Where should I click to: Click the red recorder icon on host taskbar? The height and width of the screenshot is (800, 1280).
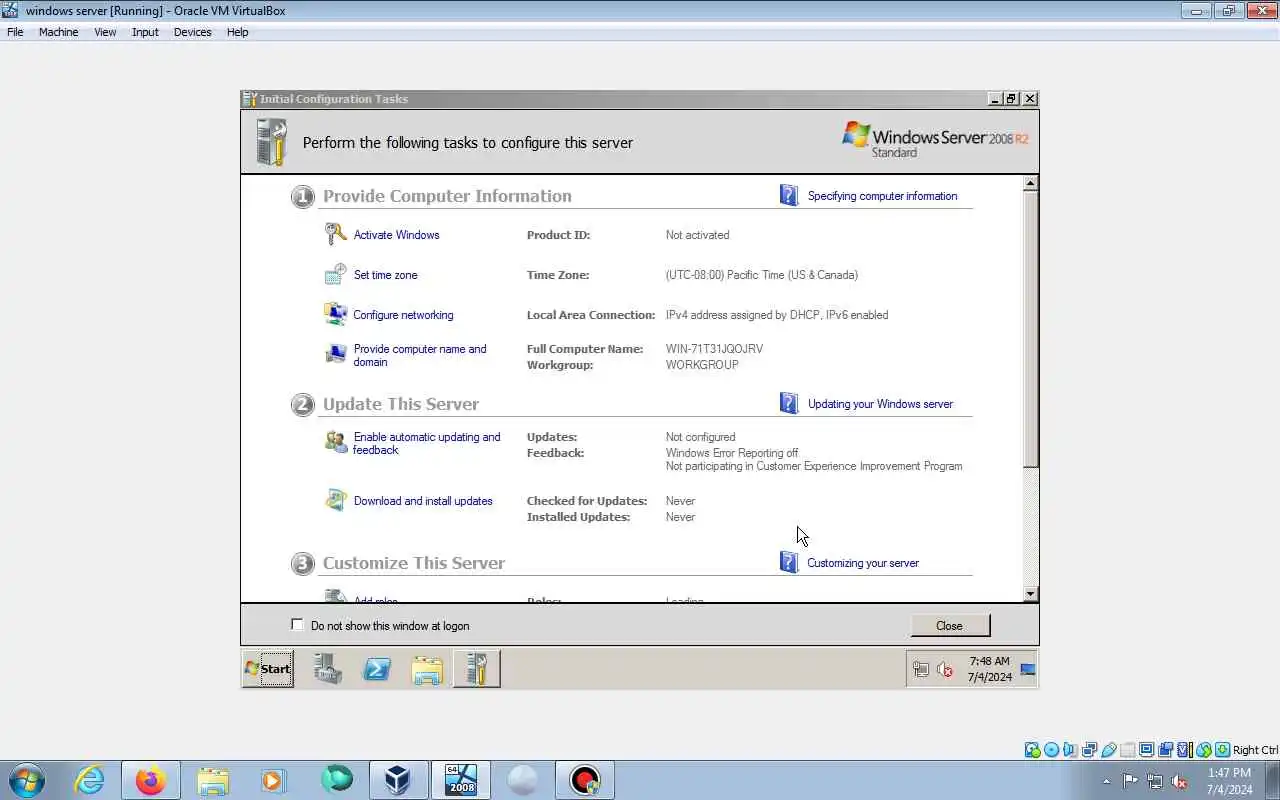tap(585, 780)
